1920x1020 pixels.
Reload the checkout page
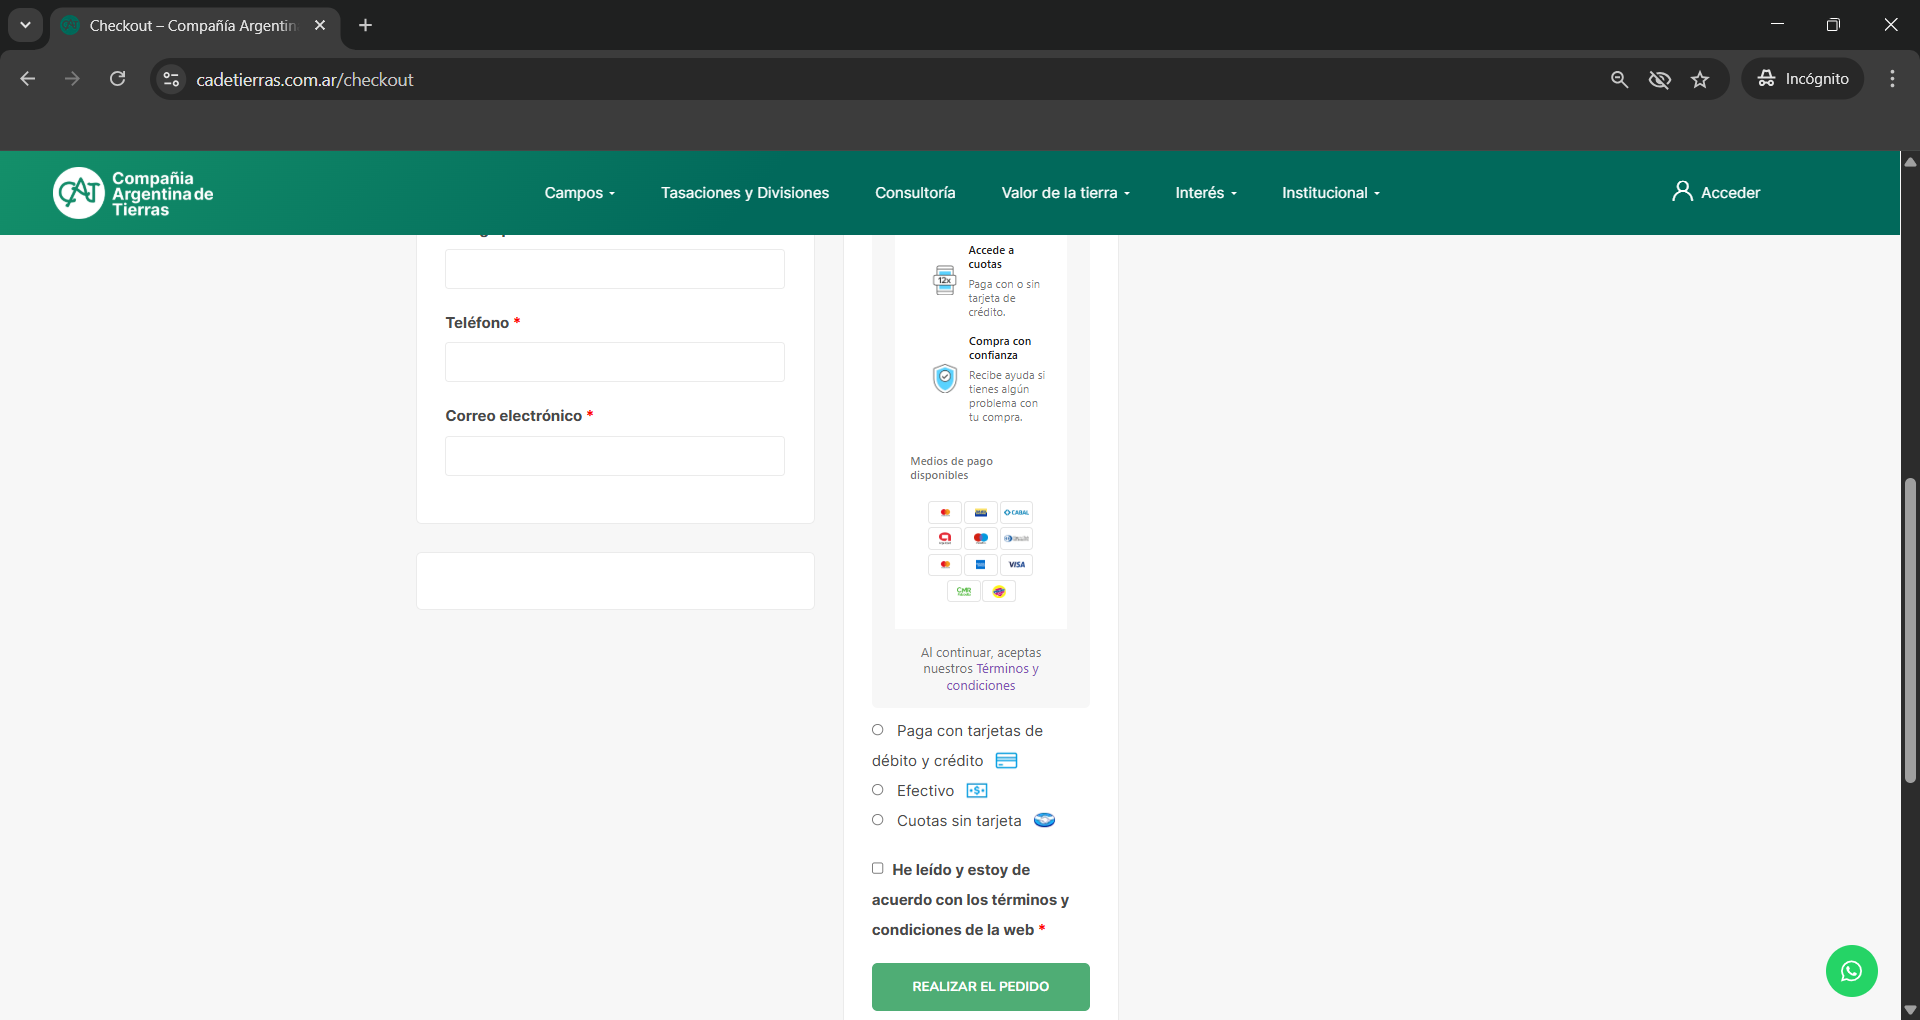(118, 79)
